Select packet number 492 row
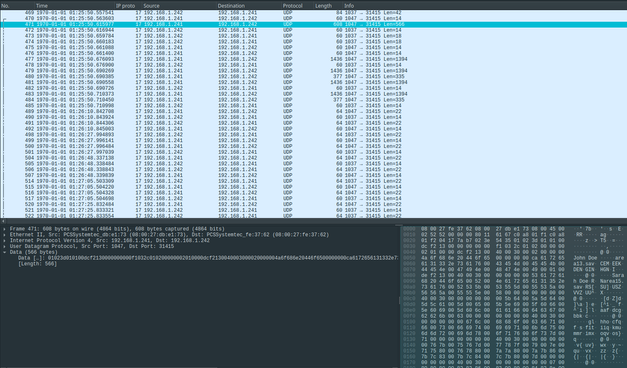 pos(314,129)
